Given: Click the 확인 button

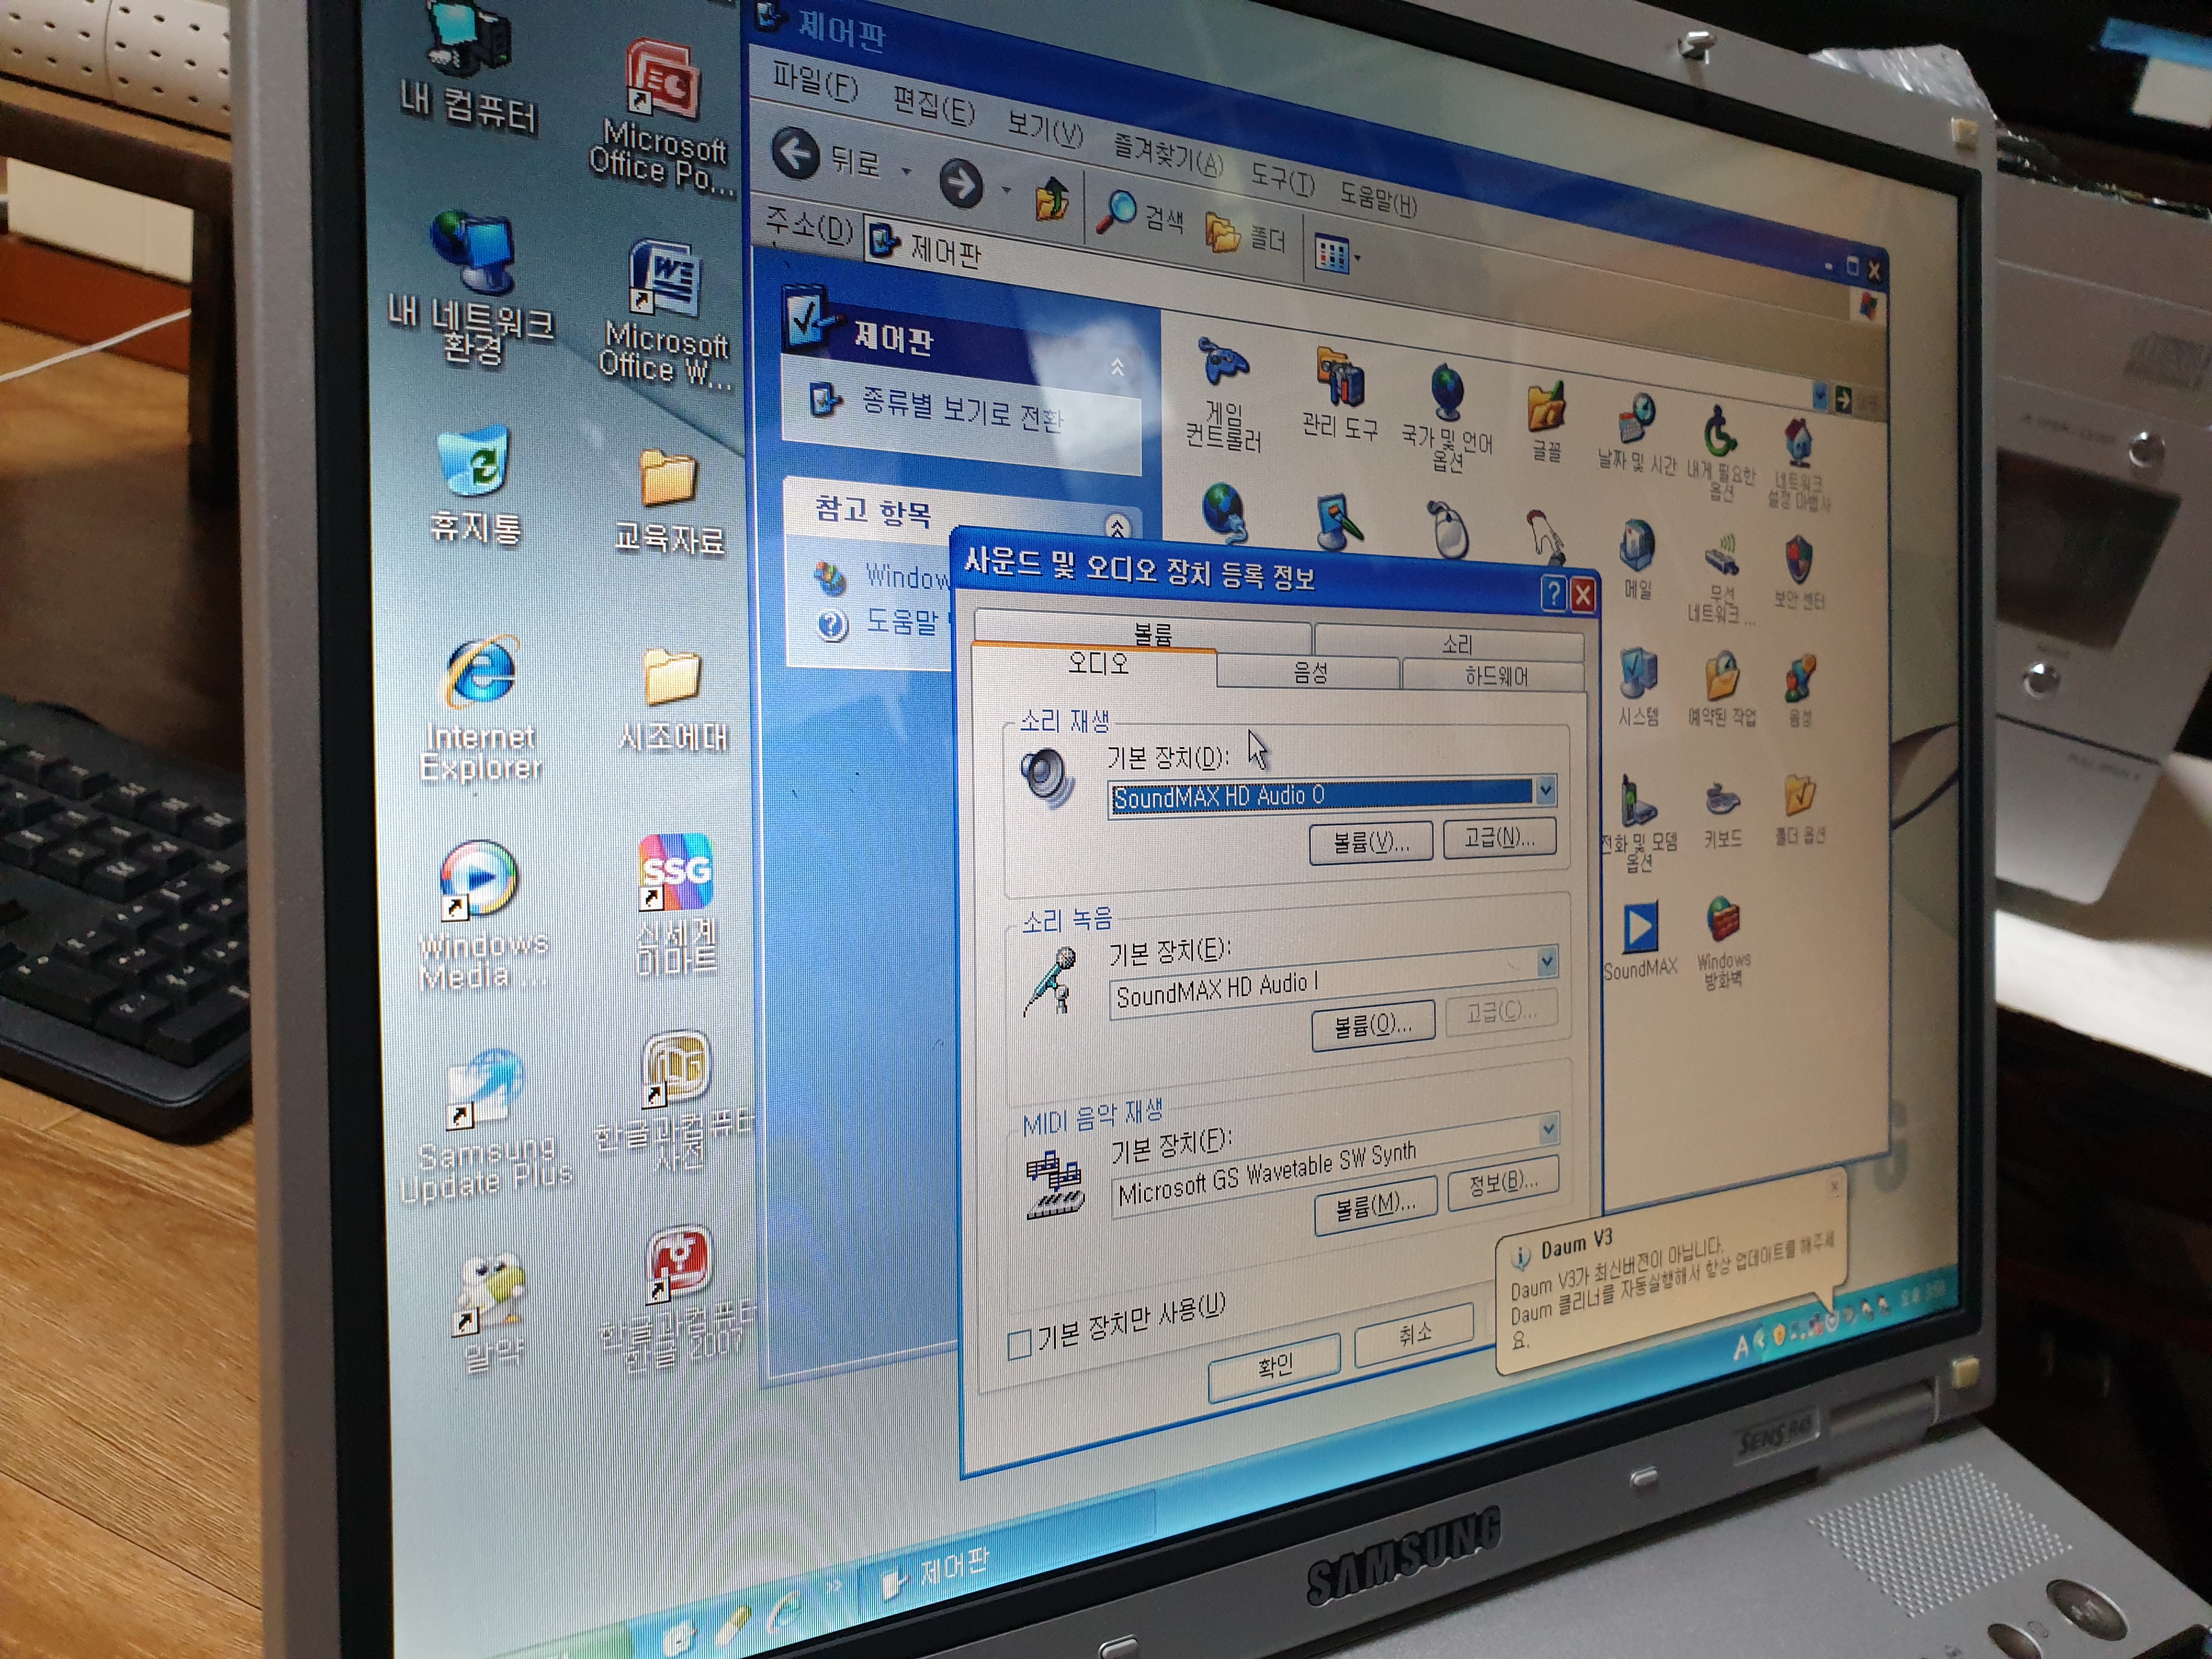Looking at the screenshot, I should tap(1274, 1366).
